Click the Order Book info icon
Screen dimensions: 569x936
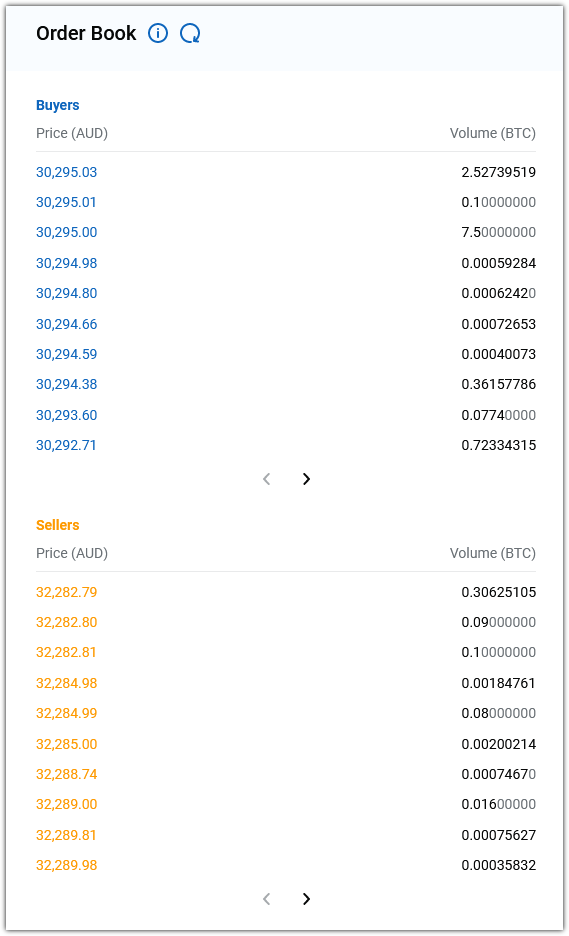(x=158, y=33)
